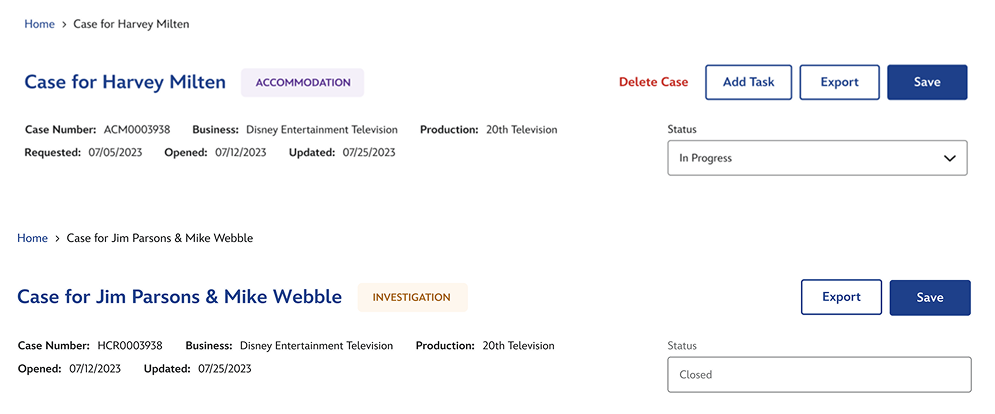The width and height of the screenshot is (995, 414).
Task: Click the breadcrumb chevron above Harvey Milten case
Action: [64, 24]
